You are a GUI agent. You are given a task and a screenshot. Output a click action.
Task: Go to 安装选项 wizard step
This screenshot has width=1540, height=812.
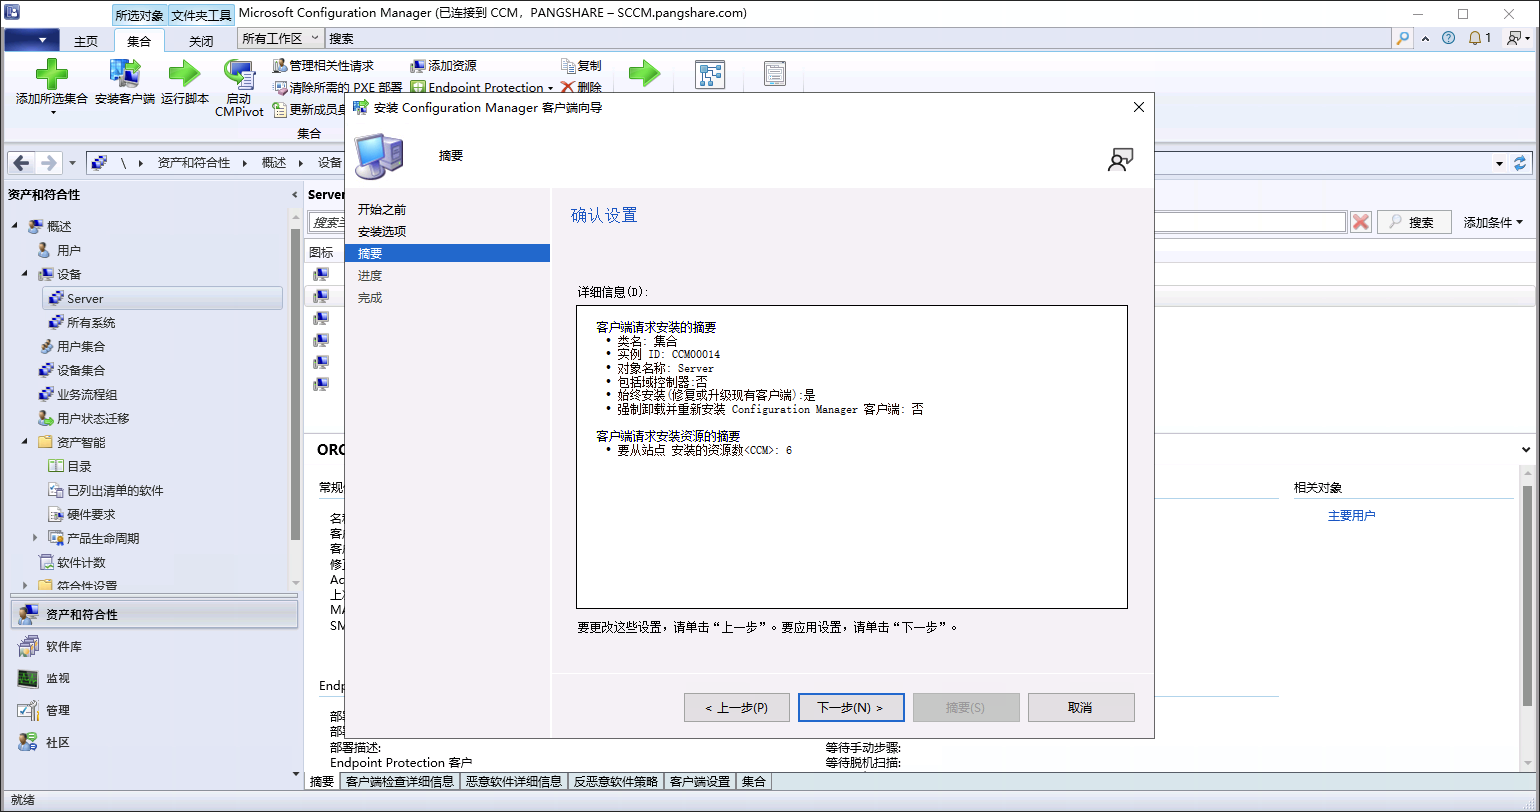382,231
